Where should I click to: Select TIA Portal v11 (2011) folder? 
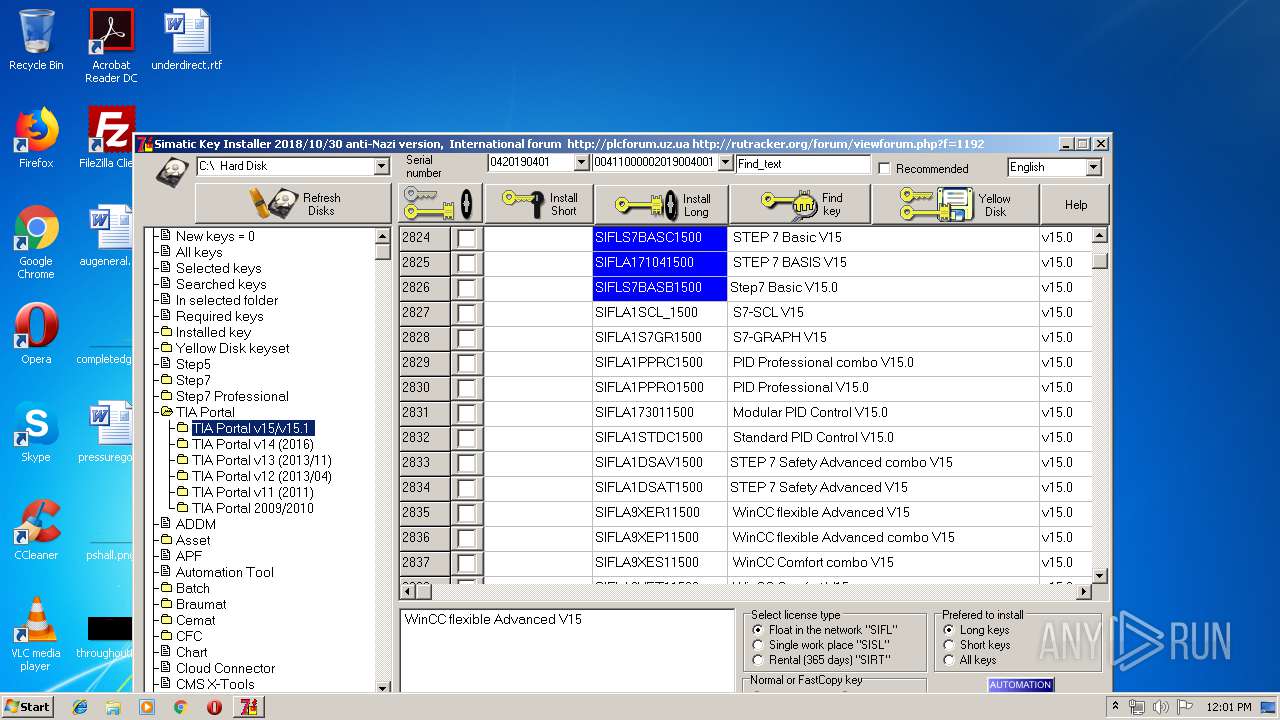pyautogui.click(x=253, y=492)
